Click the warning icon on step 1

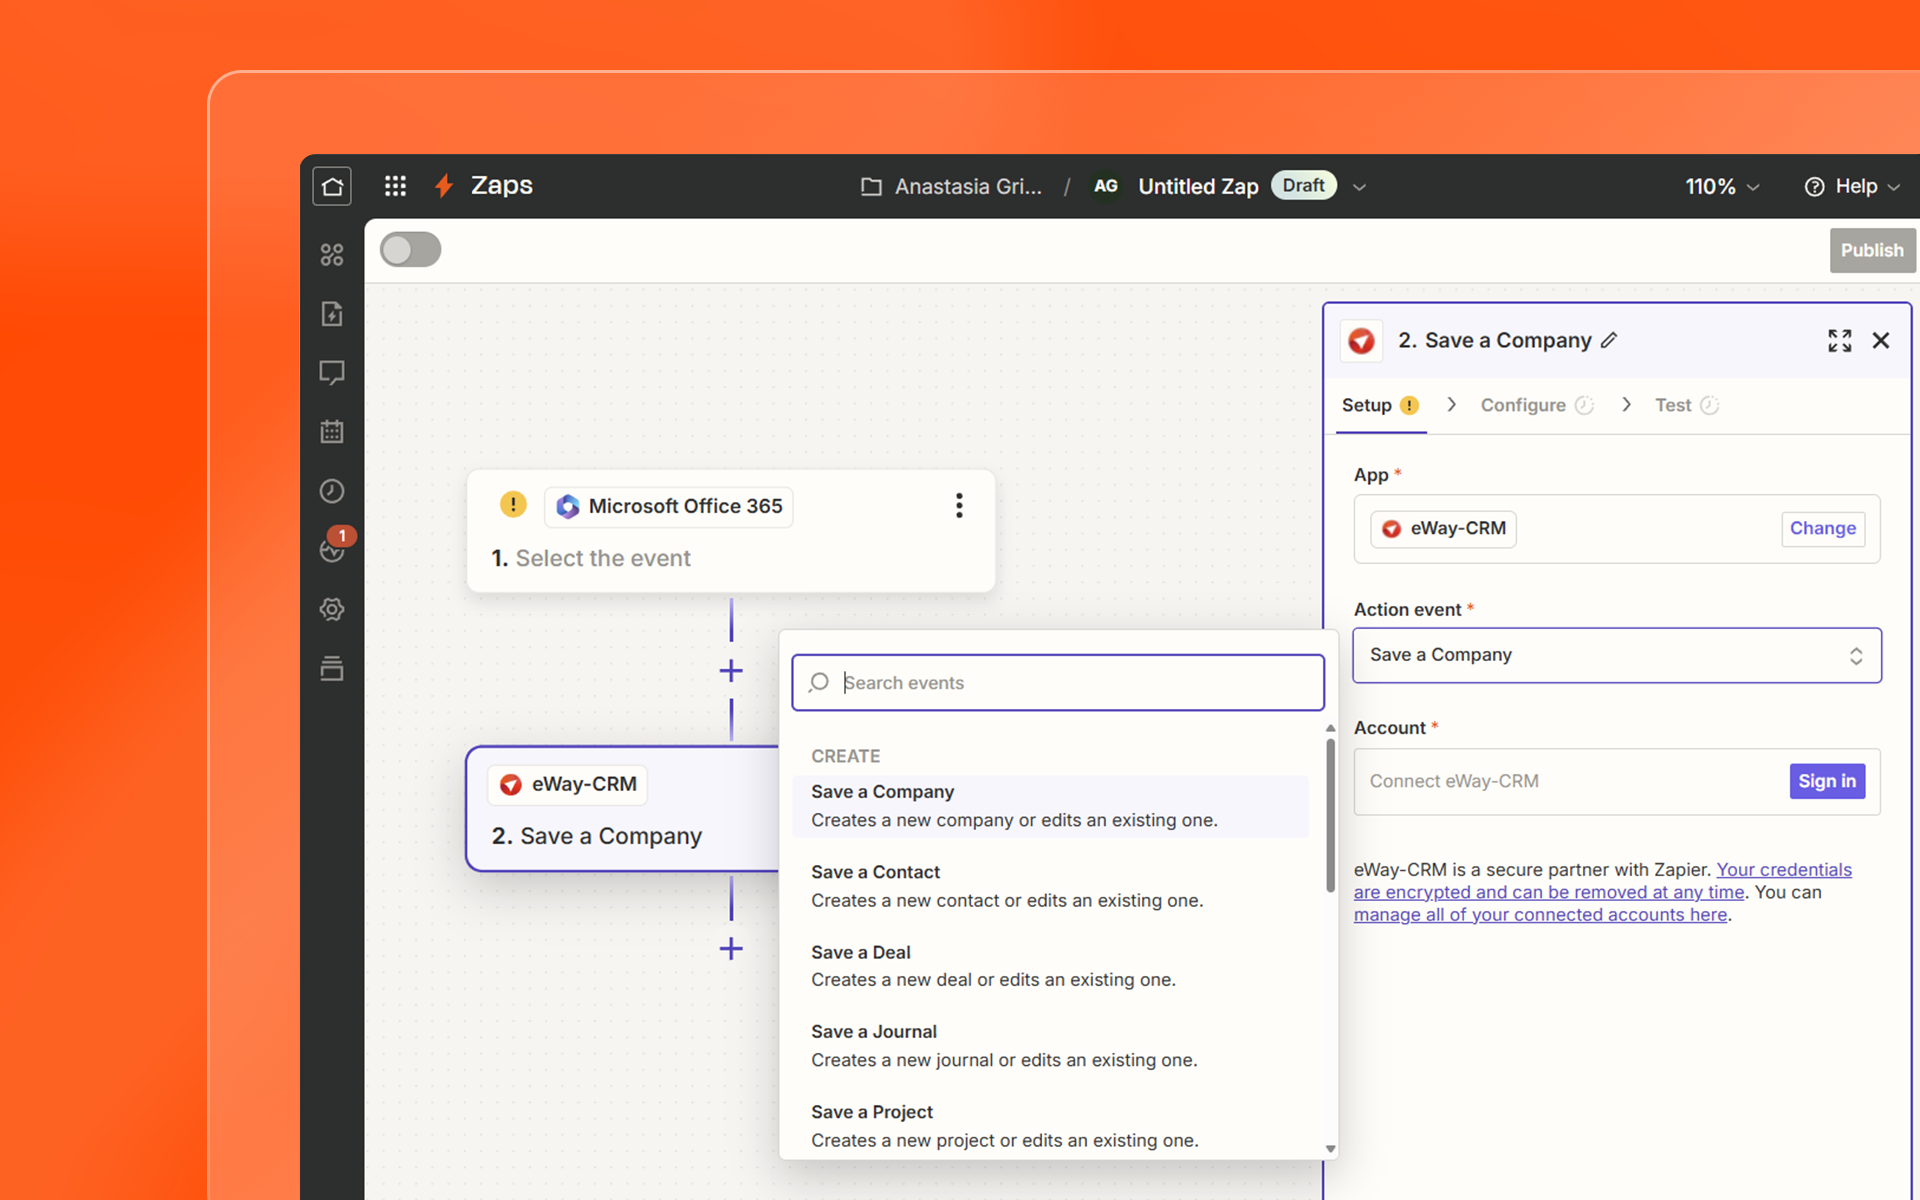point(513,504)
